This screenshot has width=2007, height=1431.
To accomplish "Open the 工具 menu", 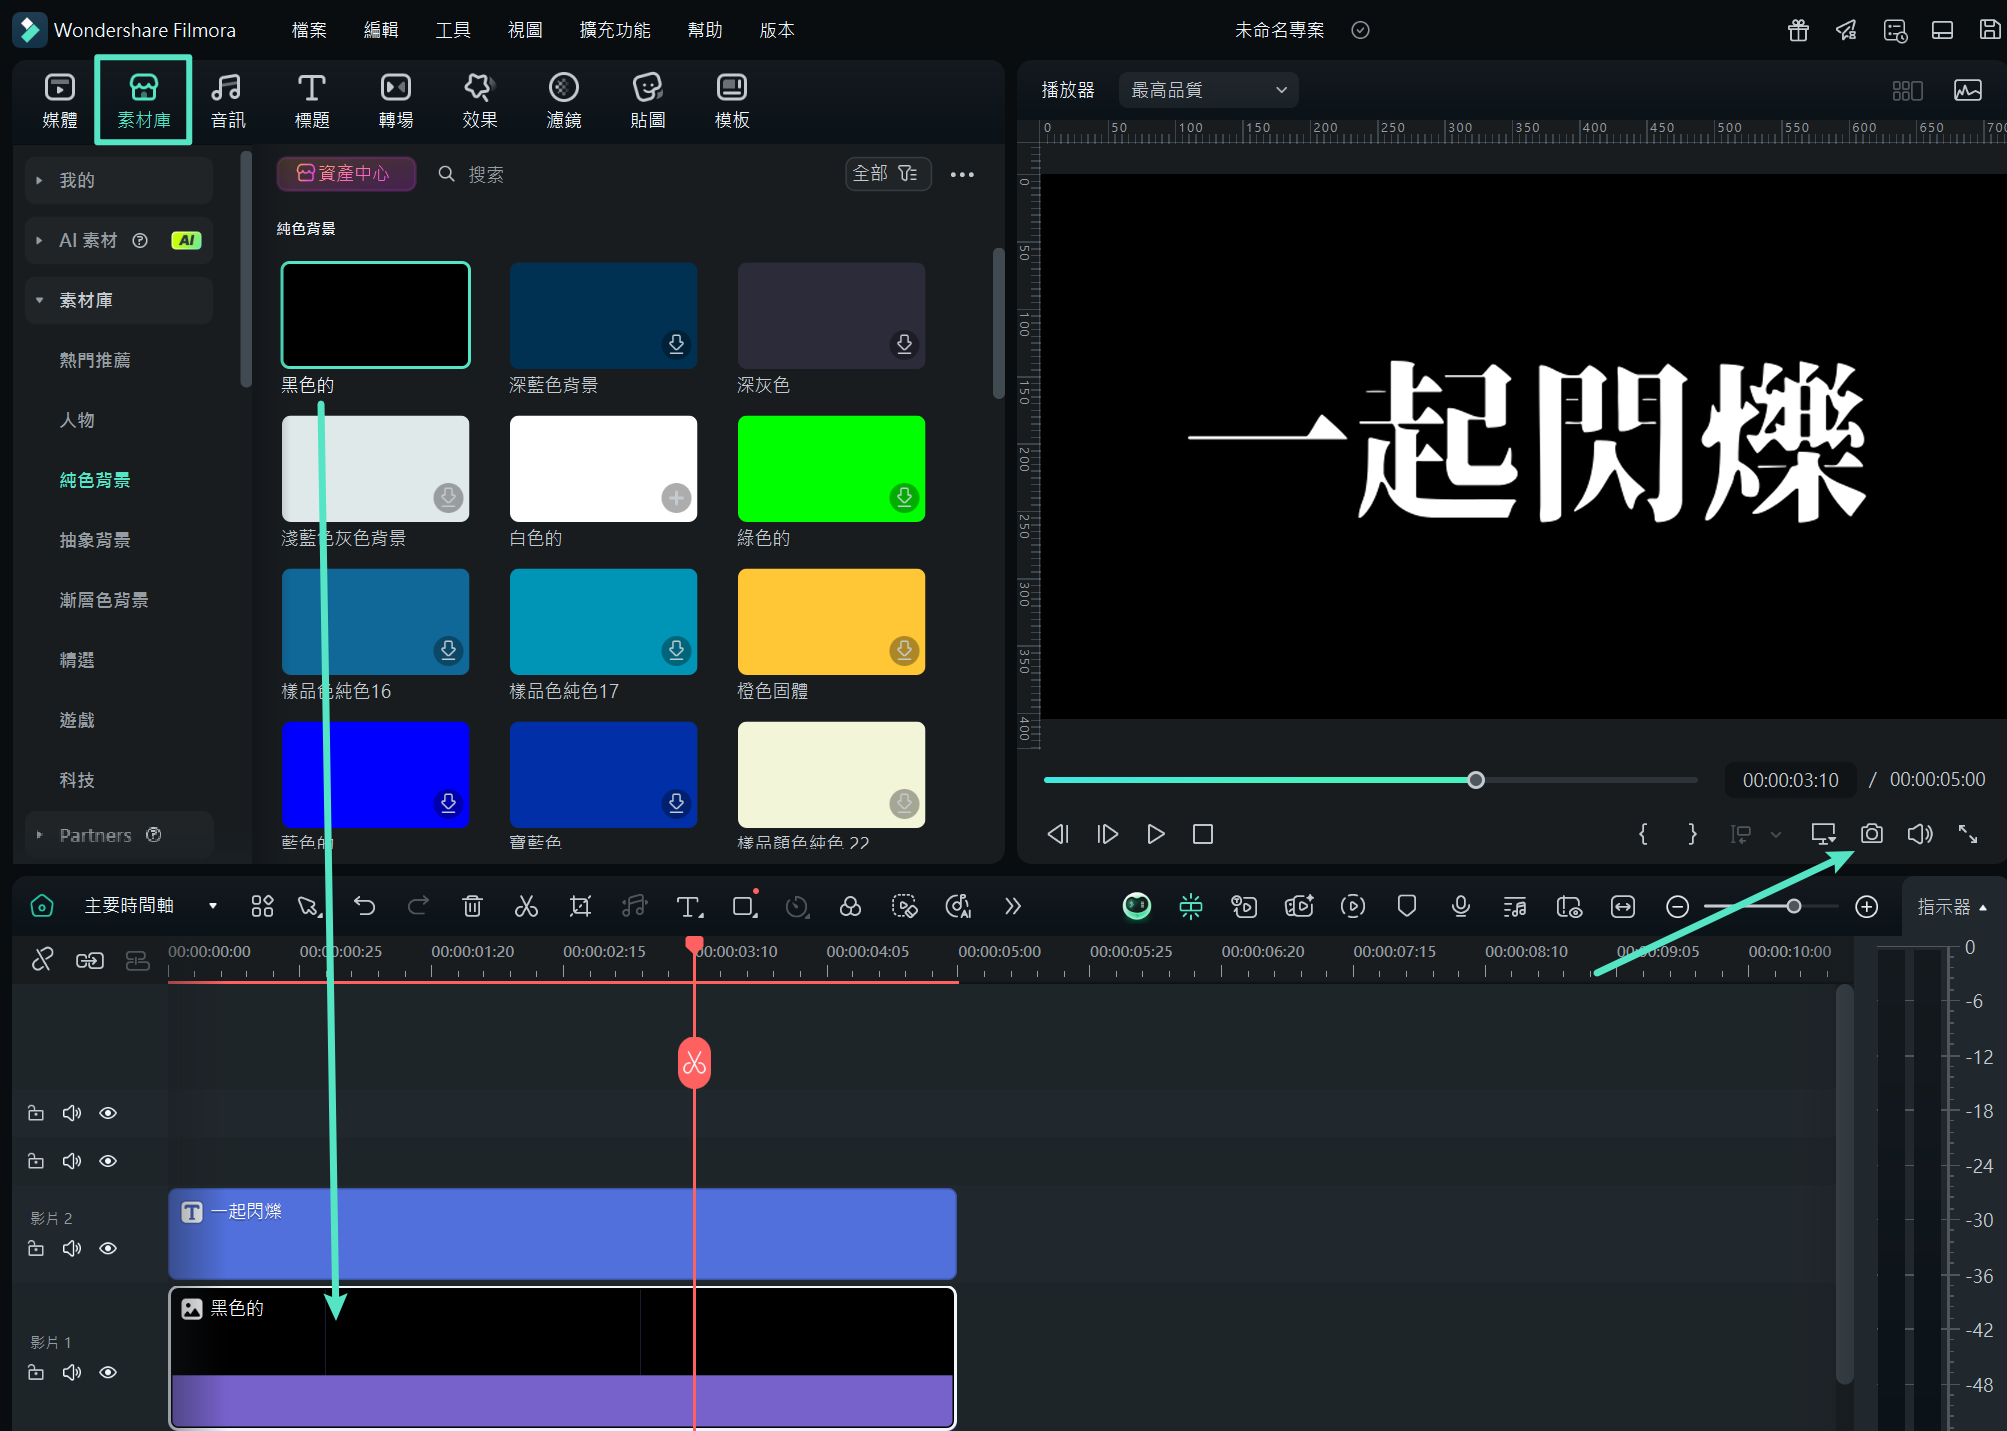I will (x=452, y=30).
